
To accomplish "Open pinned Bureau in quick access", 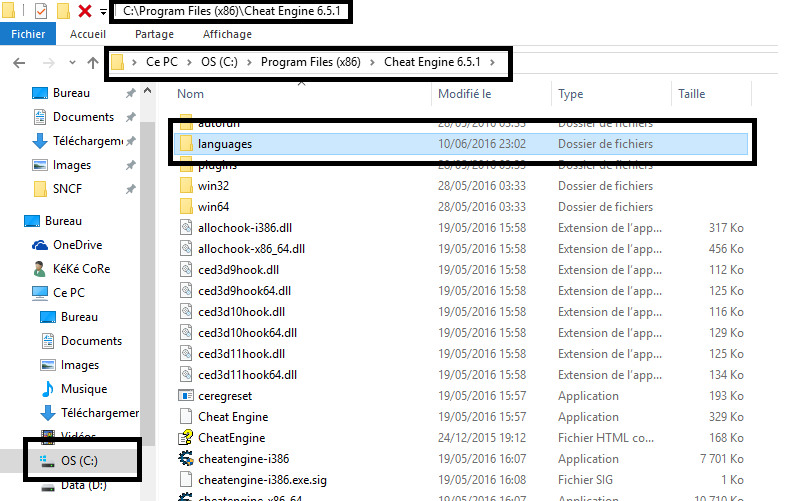I will point(71,93).
